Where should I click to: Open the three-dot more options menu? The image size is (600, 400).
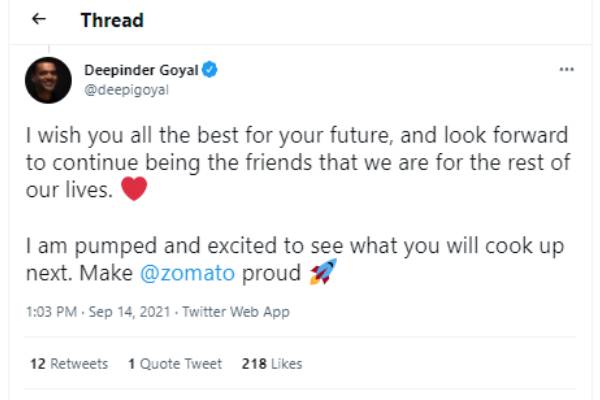pyautogui.click(x=566, y=70)
